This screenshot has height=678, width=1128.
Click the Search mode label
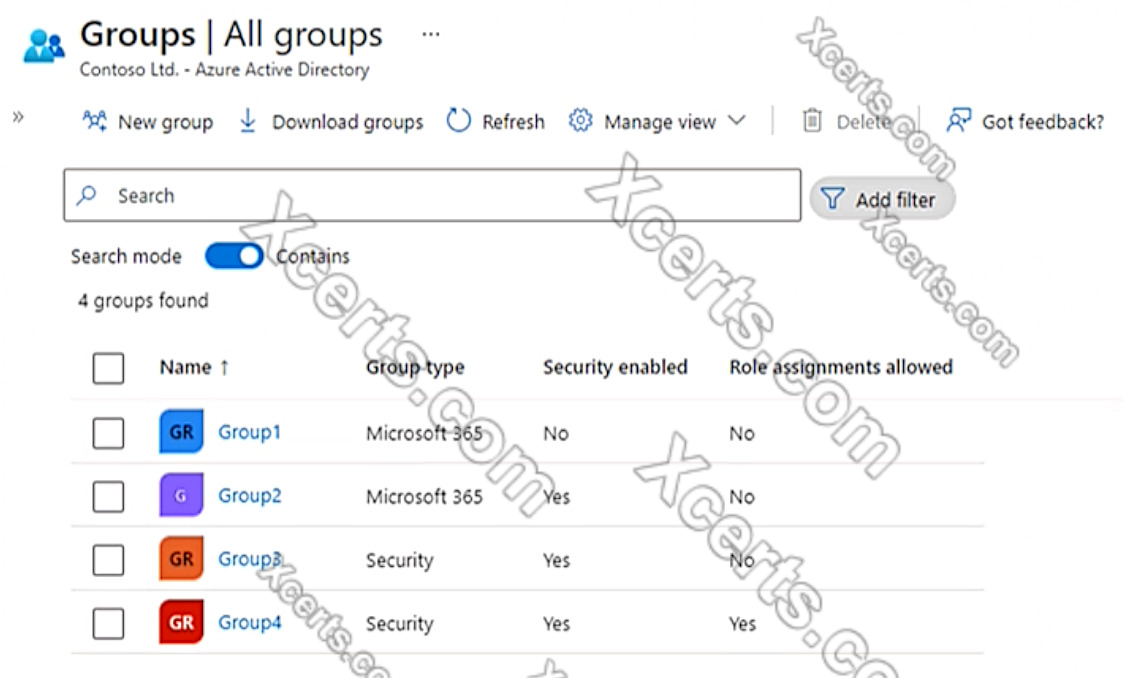click(126, 256)
